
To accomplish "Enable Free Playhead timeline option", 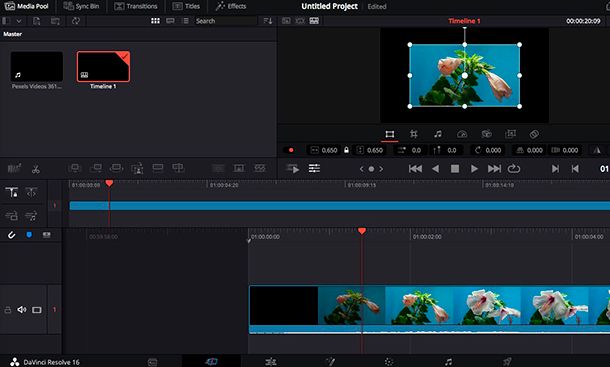I will point(31,192).
